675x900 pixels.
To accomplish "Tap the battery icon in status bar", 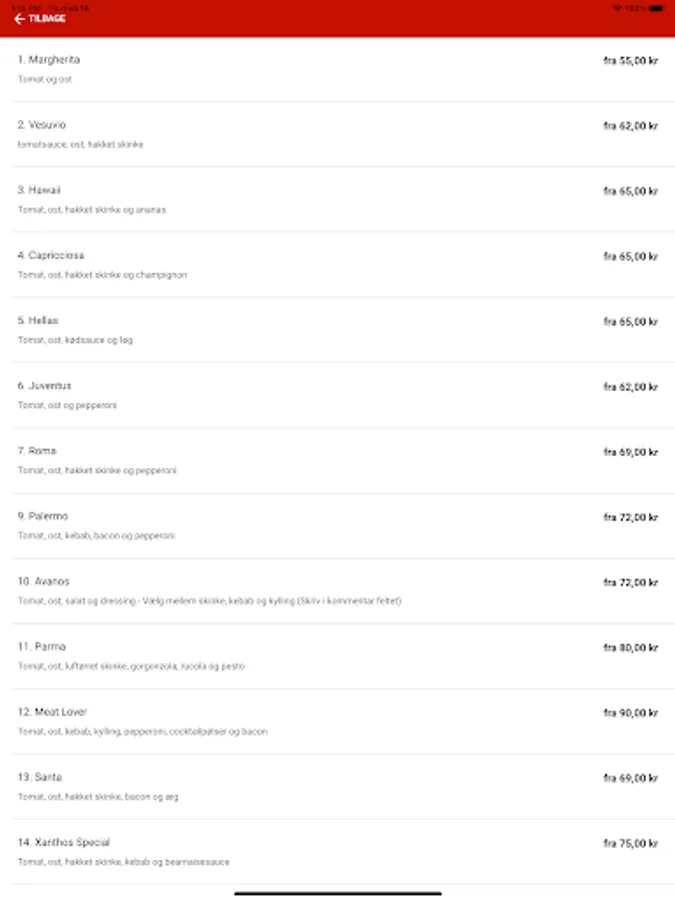I will (x=655, y=7).
